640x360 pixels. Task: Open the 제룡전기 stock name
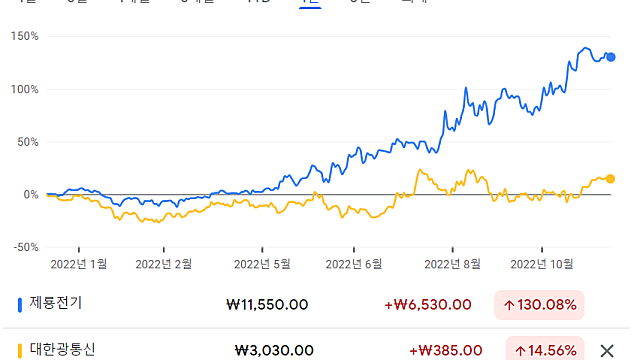point(56,303)
